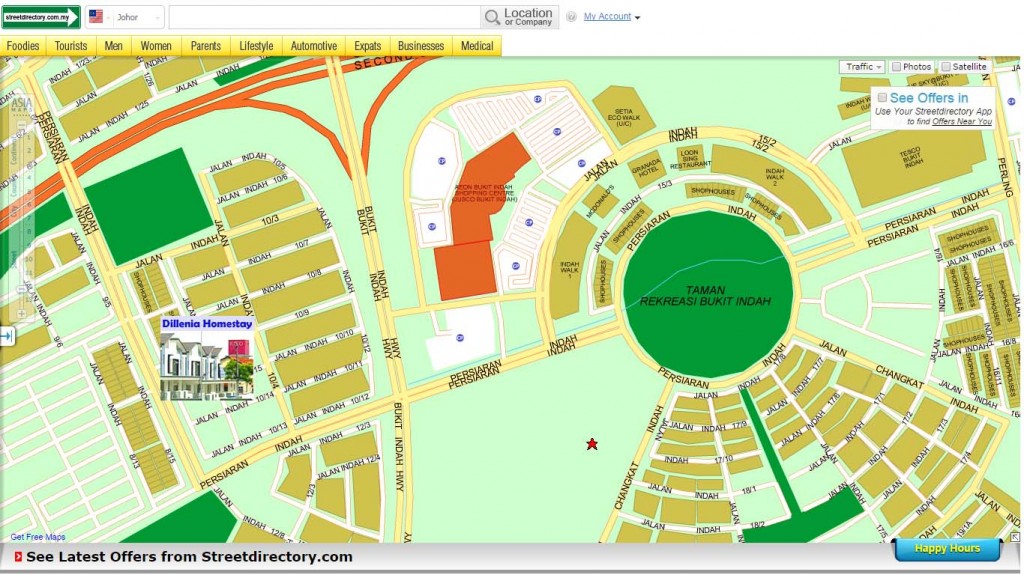1024x575 pixels.
Task: Click the Taman Rekreasi Bukit Indah label
Action: pyautogui.click(x=705, y=295)
